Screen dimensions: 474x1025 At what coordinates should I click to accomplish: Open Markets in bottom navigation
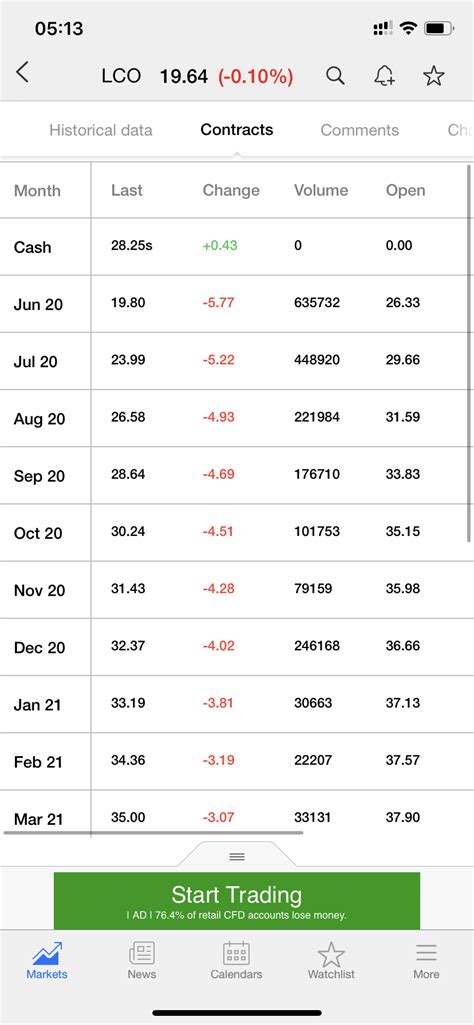tap(47, 960)
